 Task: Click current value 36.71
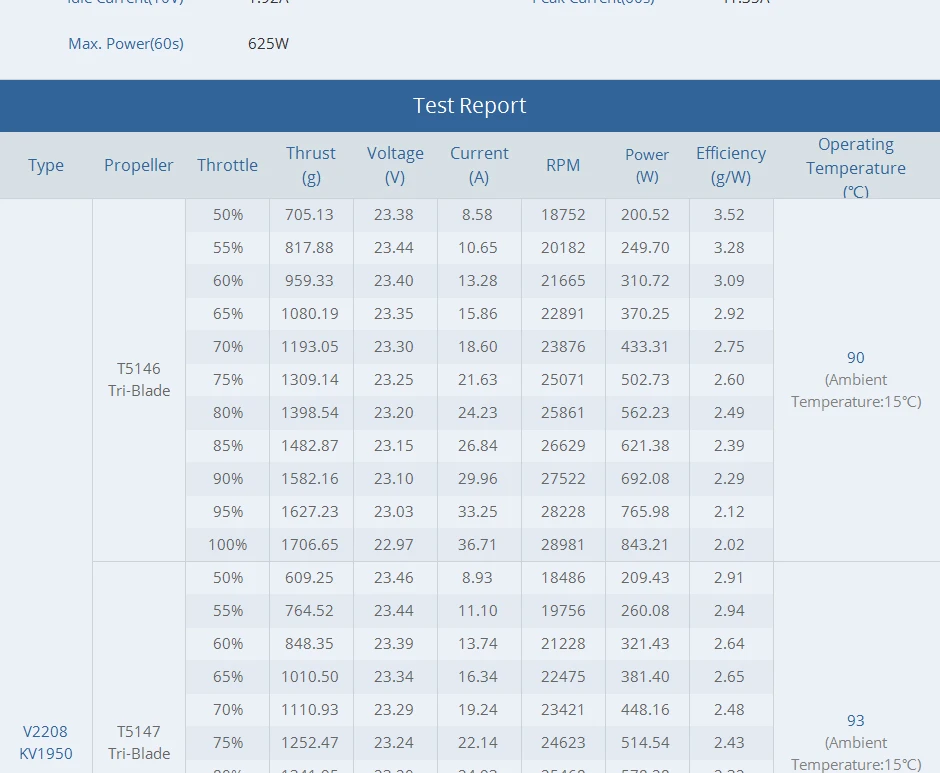(x=477, y=545)
